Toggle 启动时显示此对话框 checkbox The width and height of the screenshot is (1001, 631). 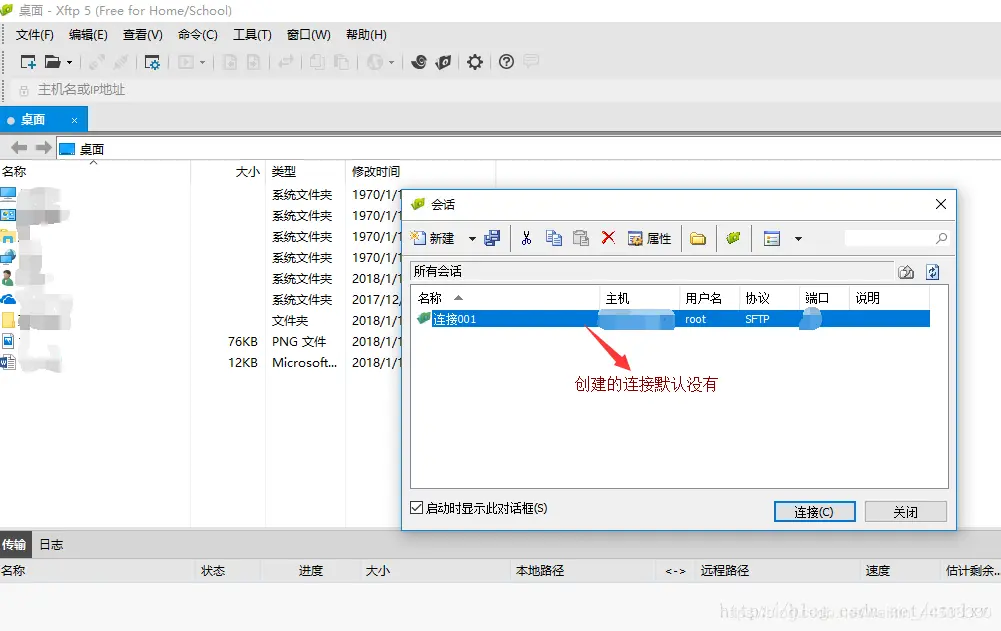(x=416, y=508)
